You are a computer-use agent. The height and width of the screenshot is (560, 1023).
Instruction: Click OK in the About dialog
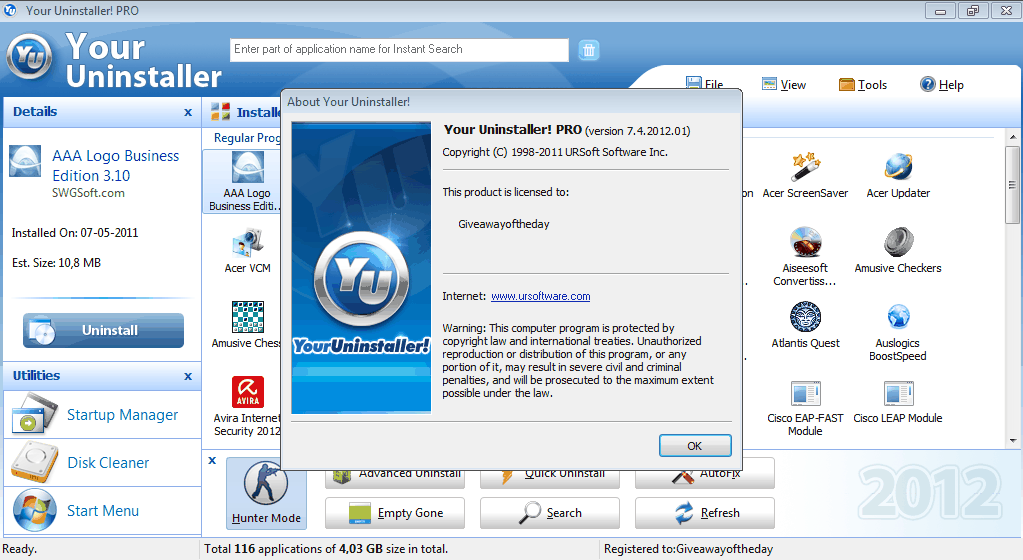[x=695, y=446]
